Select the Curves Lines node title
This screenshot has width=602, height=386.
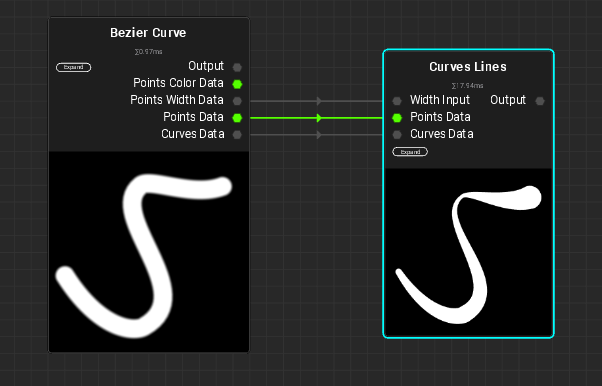(x=468, y=66)
